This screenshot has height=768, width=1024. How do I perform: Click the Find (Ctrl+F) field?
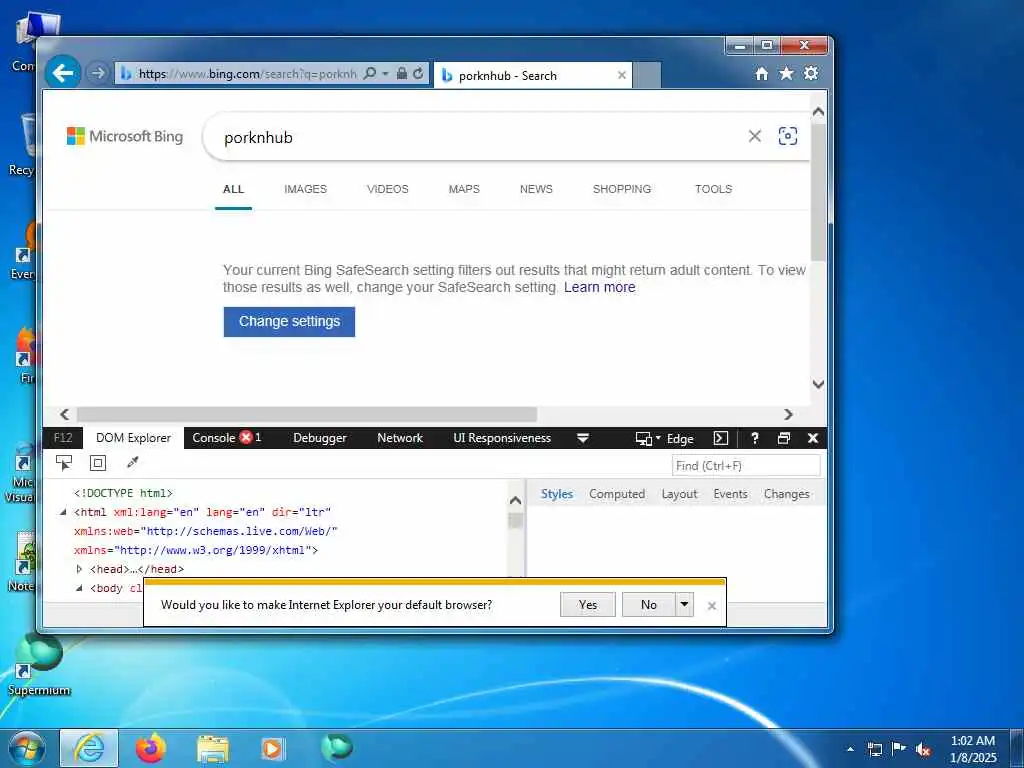coord(746,466)
